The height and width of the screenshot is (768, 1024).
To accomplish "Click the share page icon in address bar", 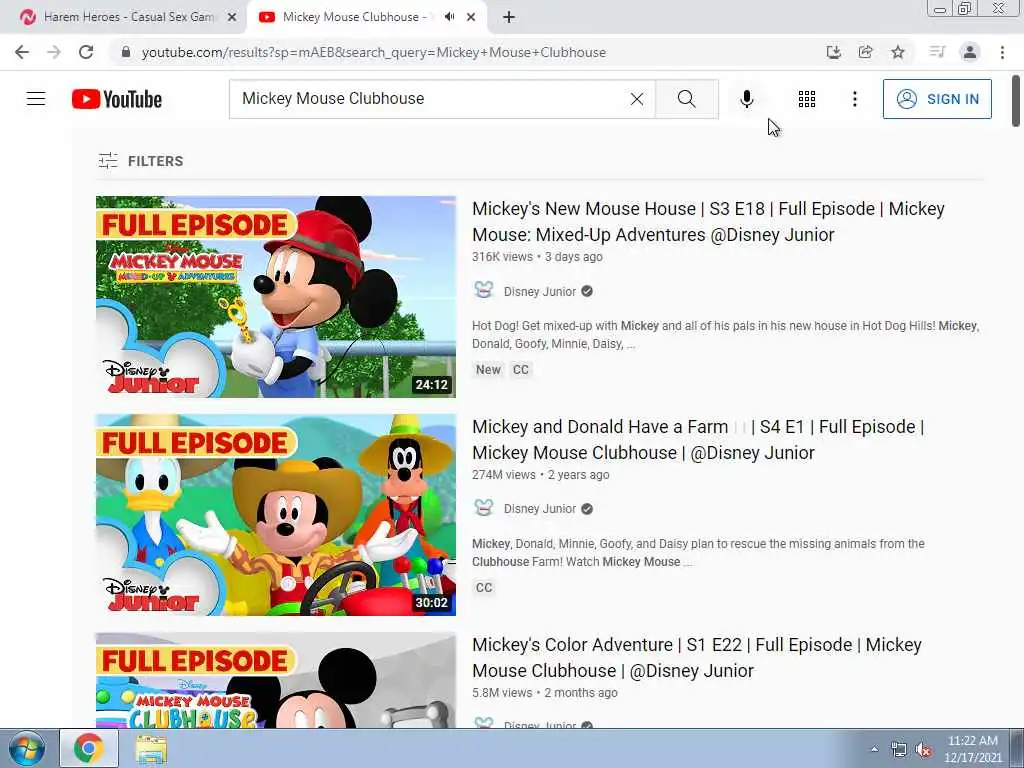I will pyautogui.click(x=865, y=52).
